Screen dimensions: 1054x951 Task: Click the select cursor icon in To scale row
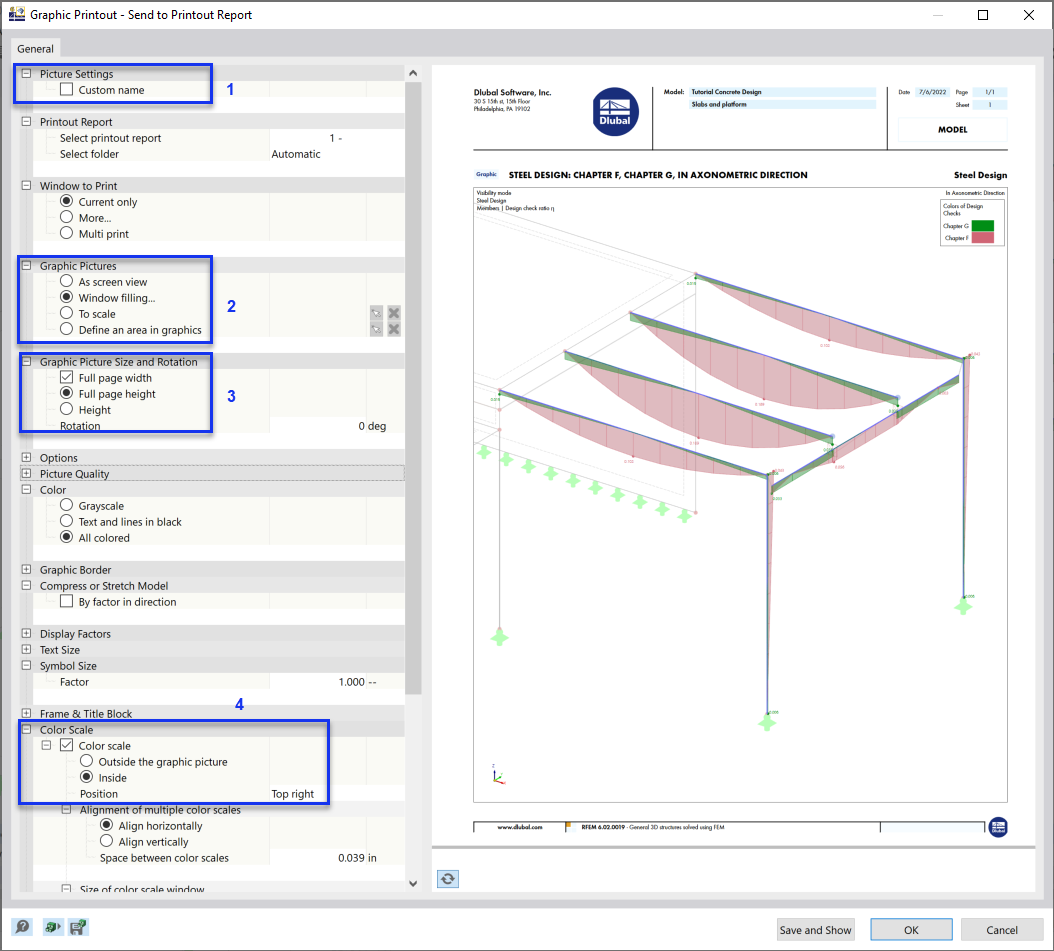[x=376, y=313]
